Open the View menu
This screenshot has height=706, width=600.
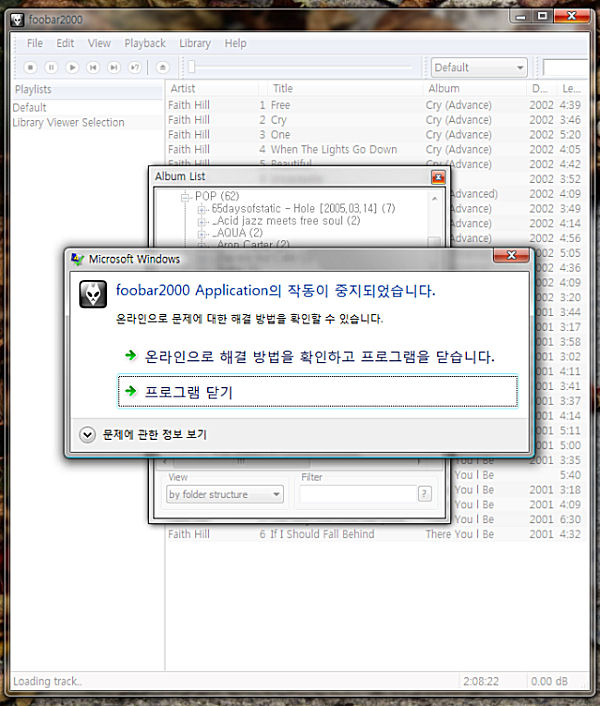point(99,43)
